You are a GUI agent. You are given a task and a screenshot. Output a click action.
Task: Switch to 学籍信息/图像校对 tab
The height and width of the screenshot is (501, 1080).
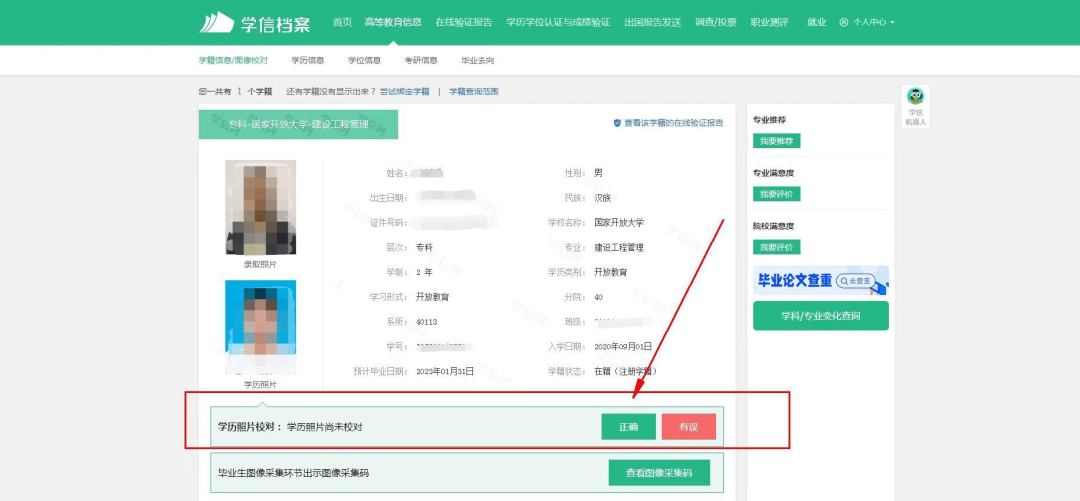tap(233, 61)
